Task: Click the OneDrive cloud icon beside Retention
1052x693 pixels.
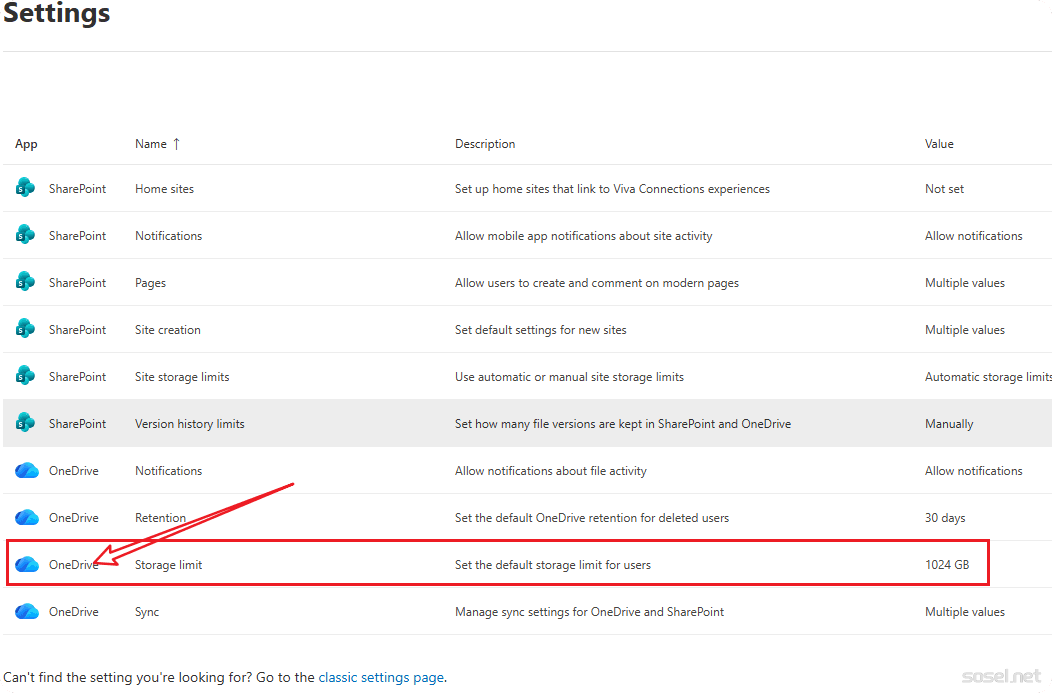Action: tap(26, 518)
